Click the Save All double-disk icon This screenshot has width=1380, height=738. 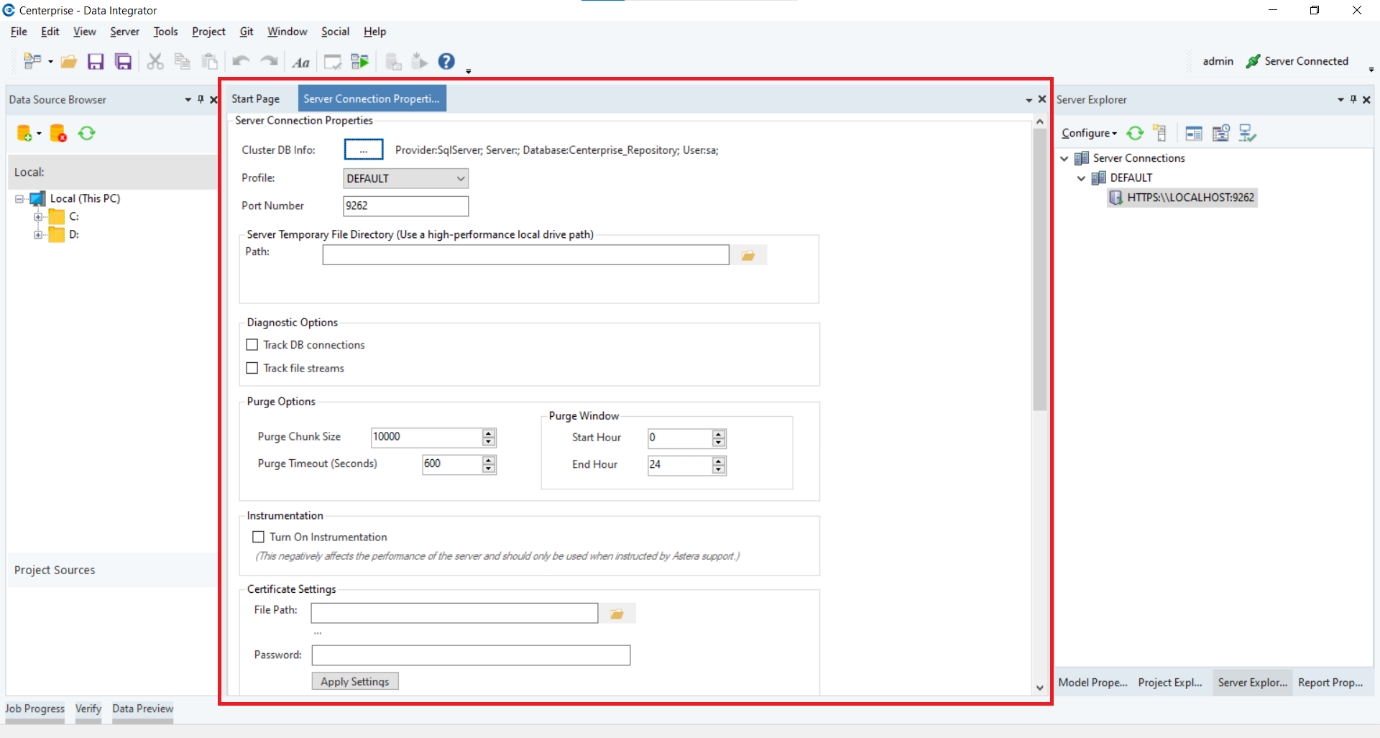(x=123, y=62)
